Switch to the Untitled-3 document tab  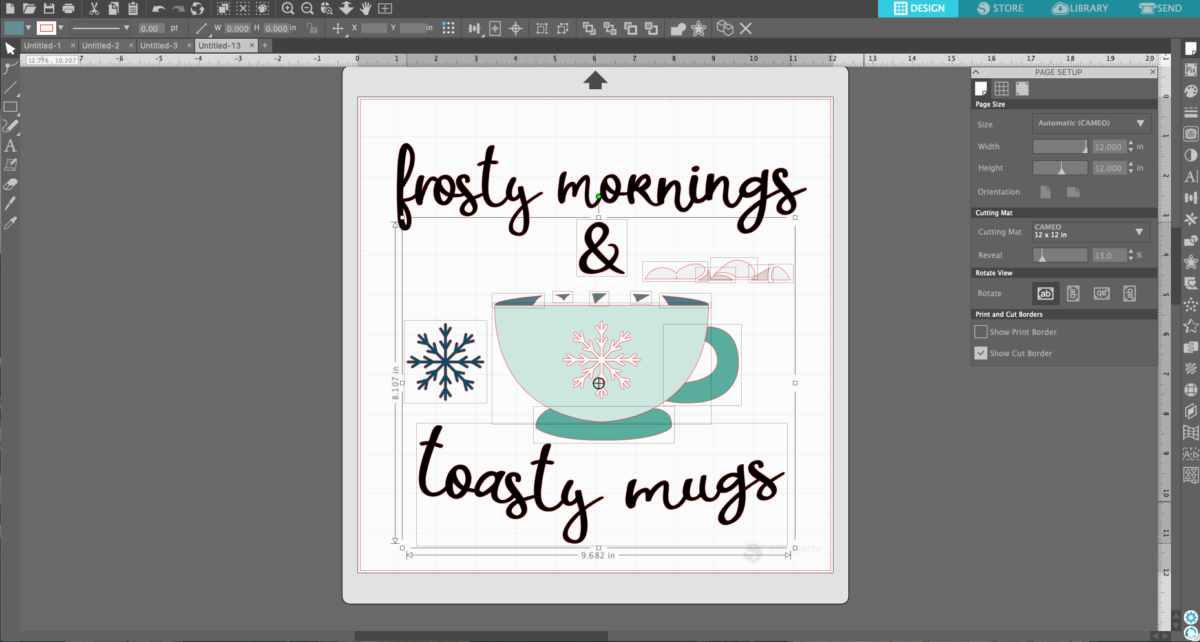tap(159, 46)
